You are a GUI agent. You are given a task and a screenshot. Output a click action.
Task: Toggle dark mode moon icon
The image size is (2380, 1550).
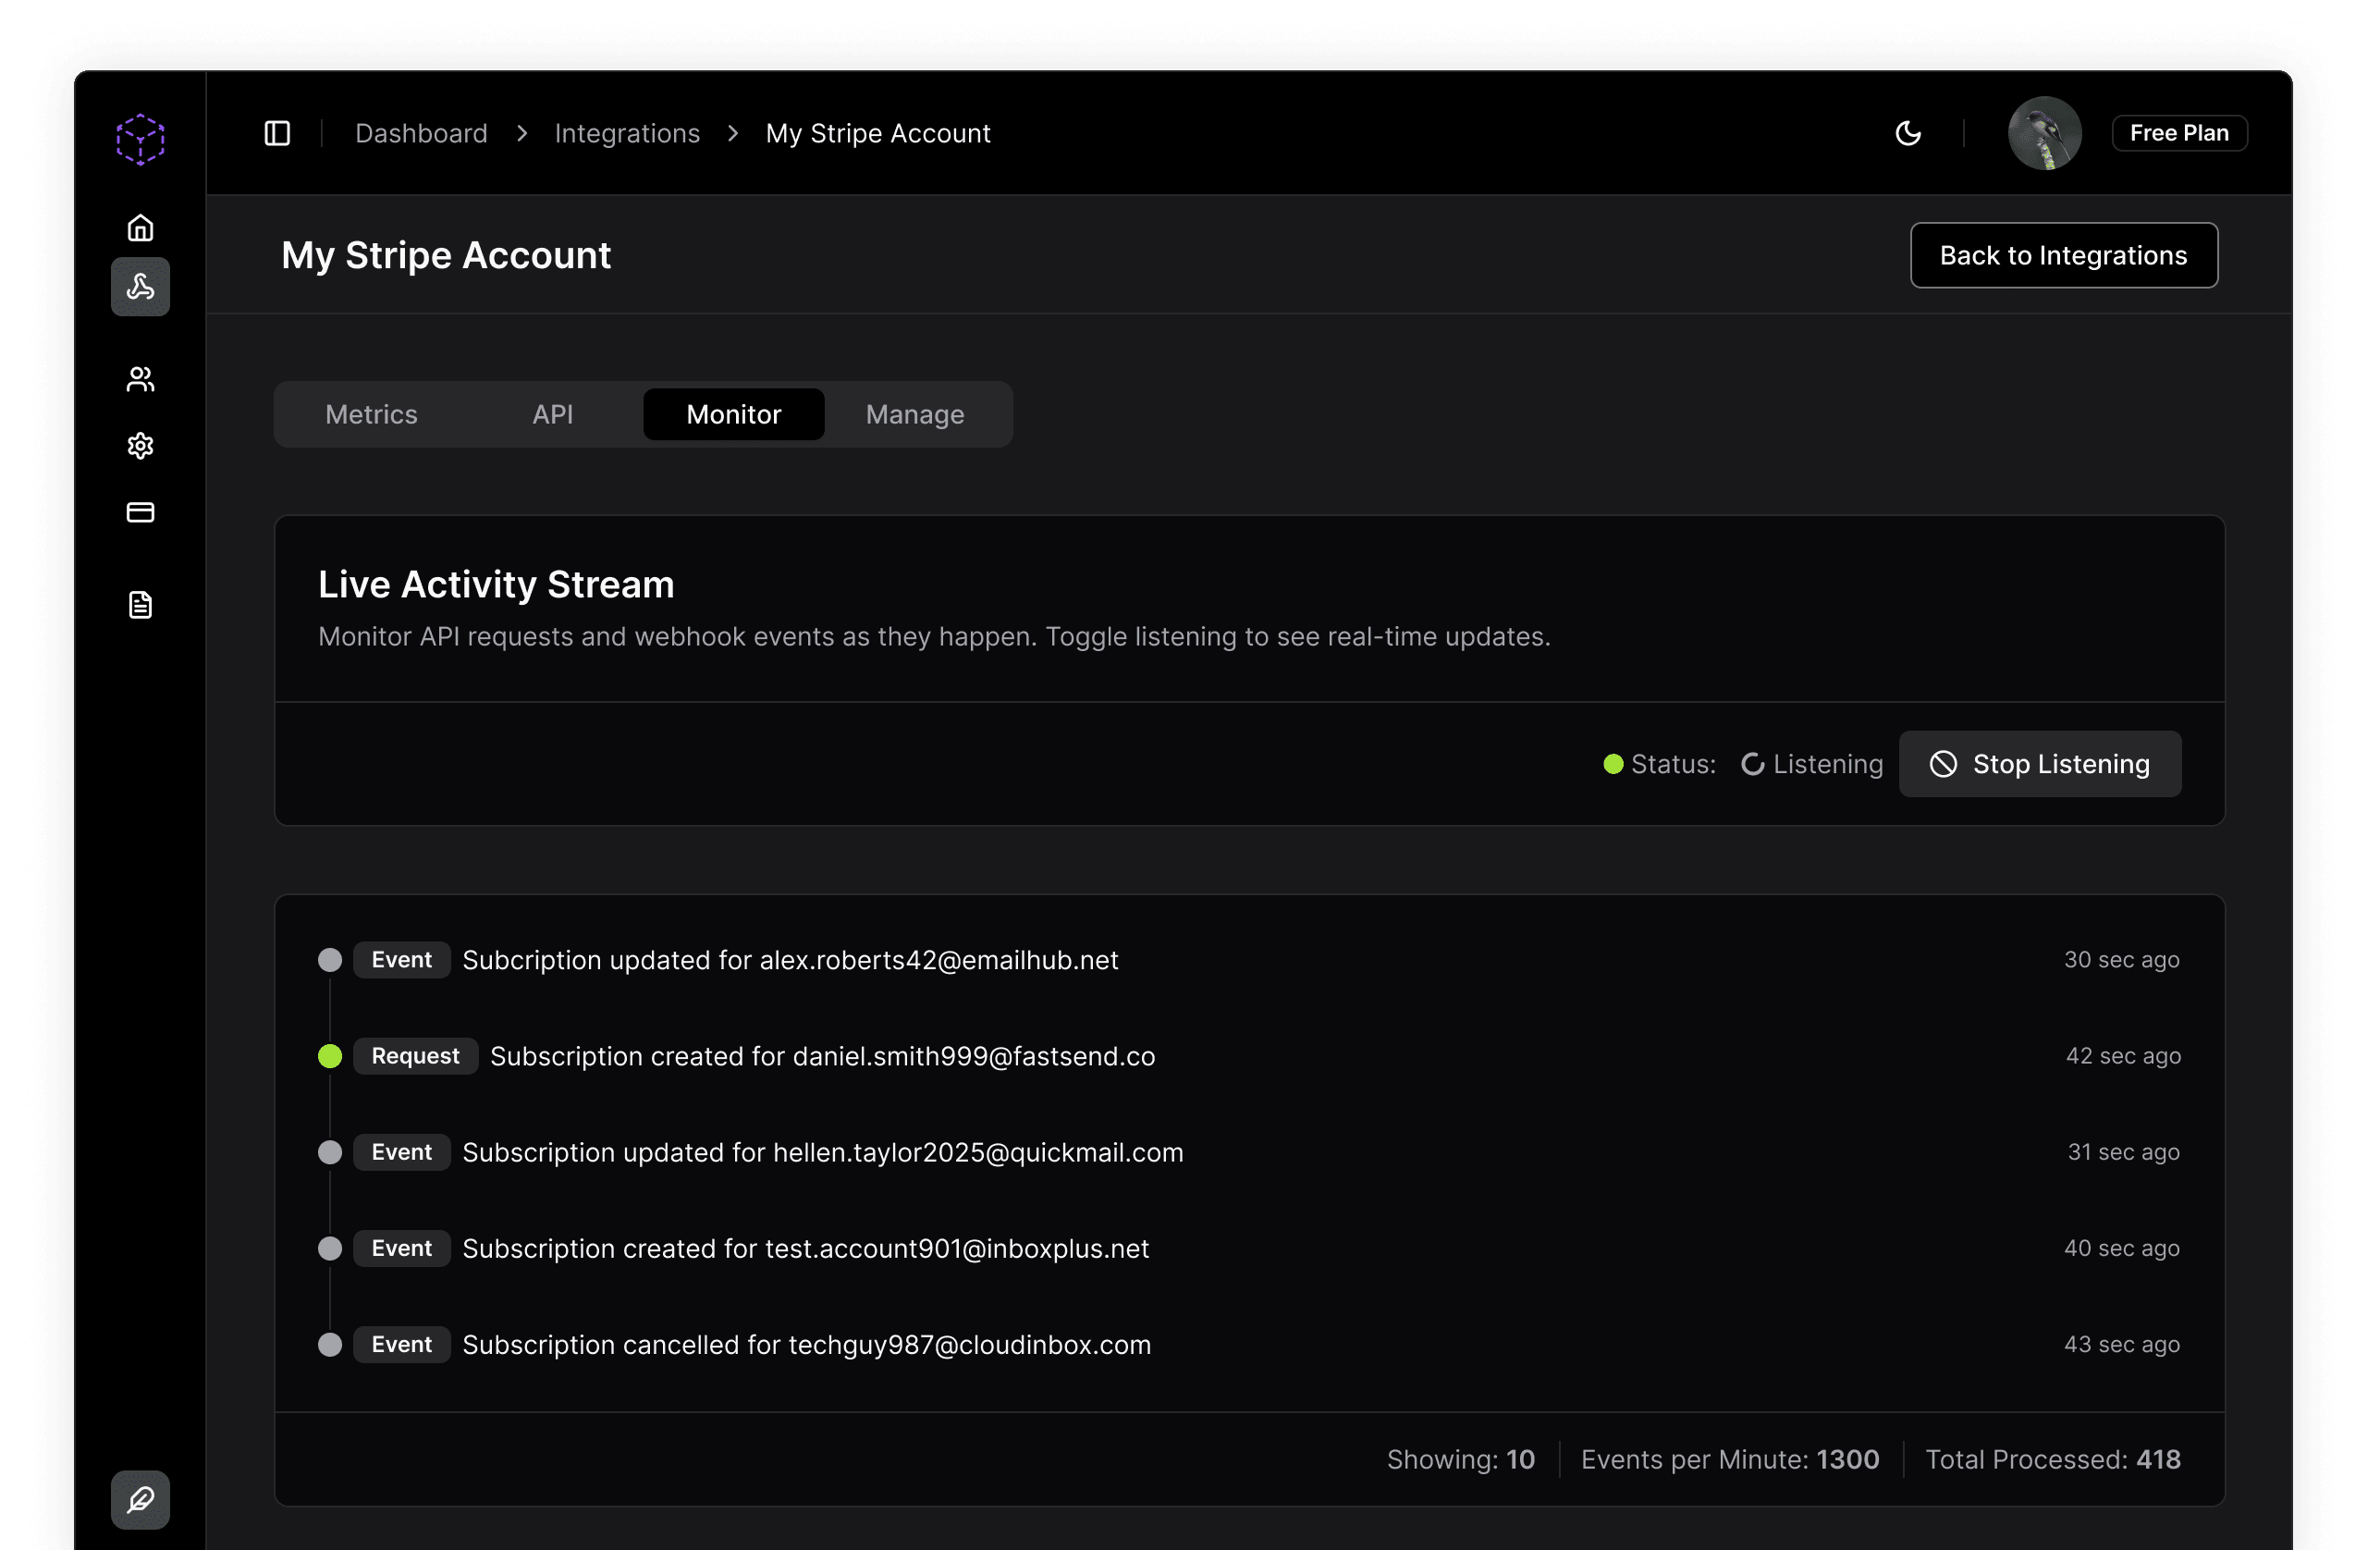pos(1908,133)
